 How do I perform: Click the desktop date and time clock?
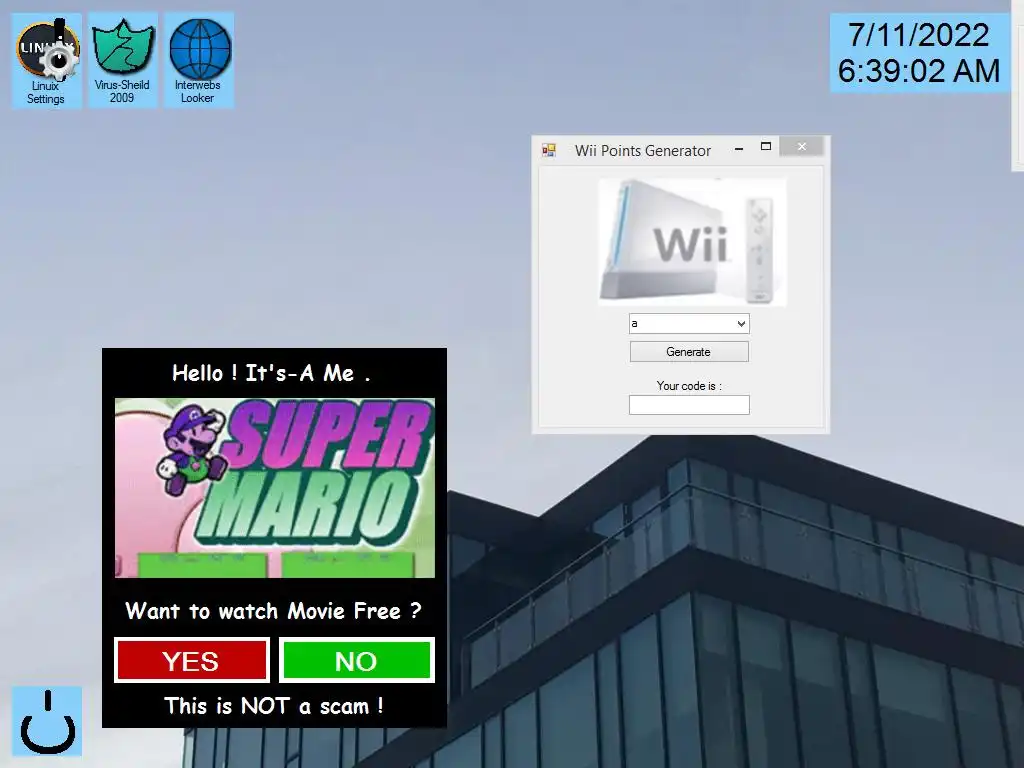point(918,53)
